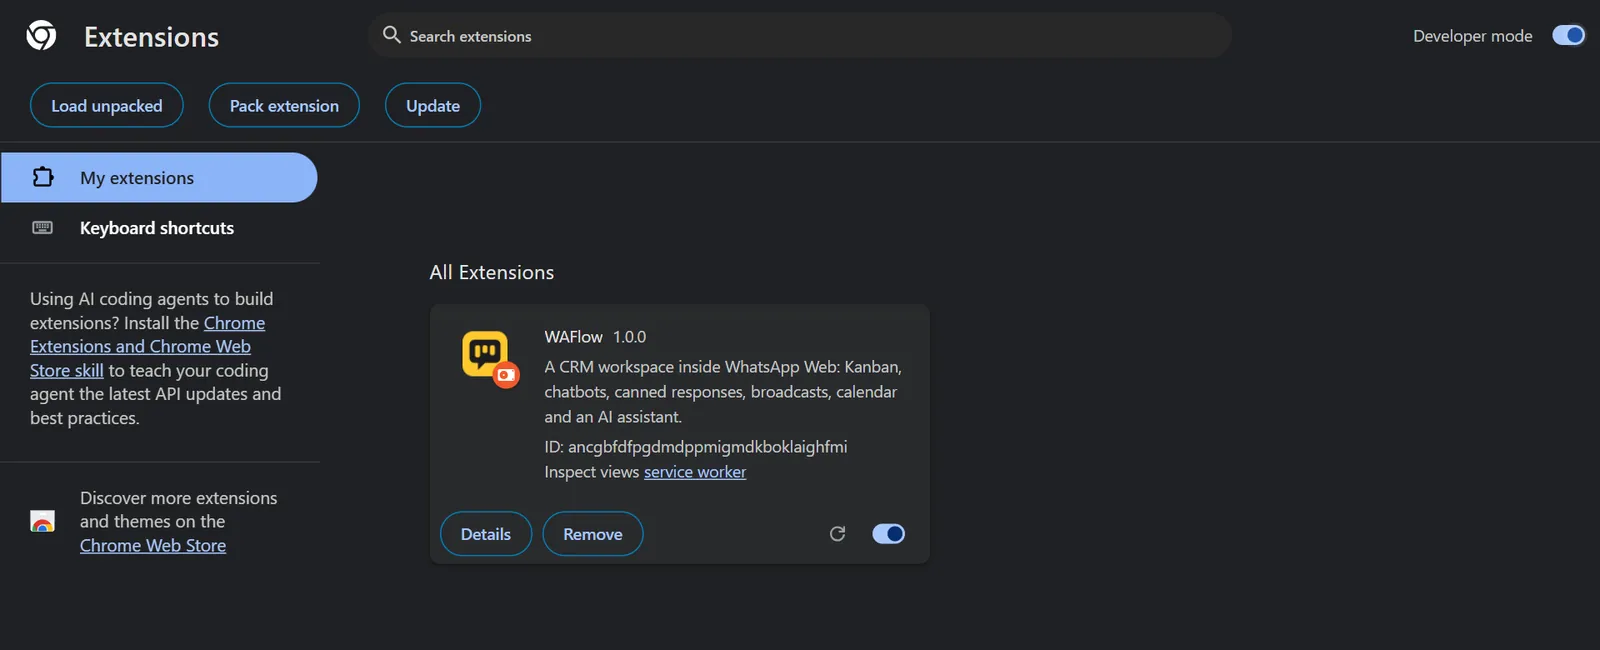The width and height of the screenshot is (1600, 650).
Task: Click the Chrome Web Store rainbow icon
Action: (42, 521)
